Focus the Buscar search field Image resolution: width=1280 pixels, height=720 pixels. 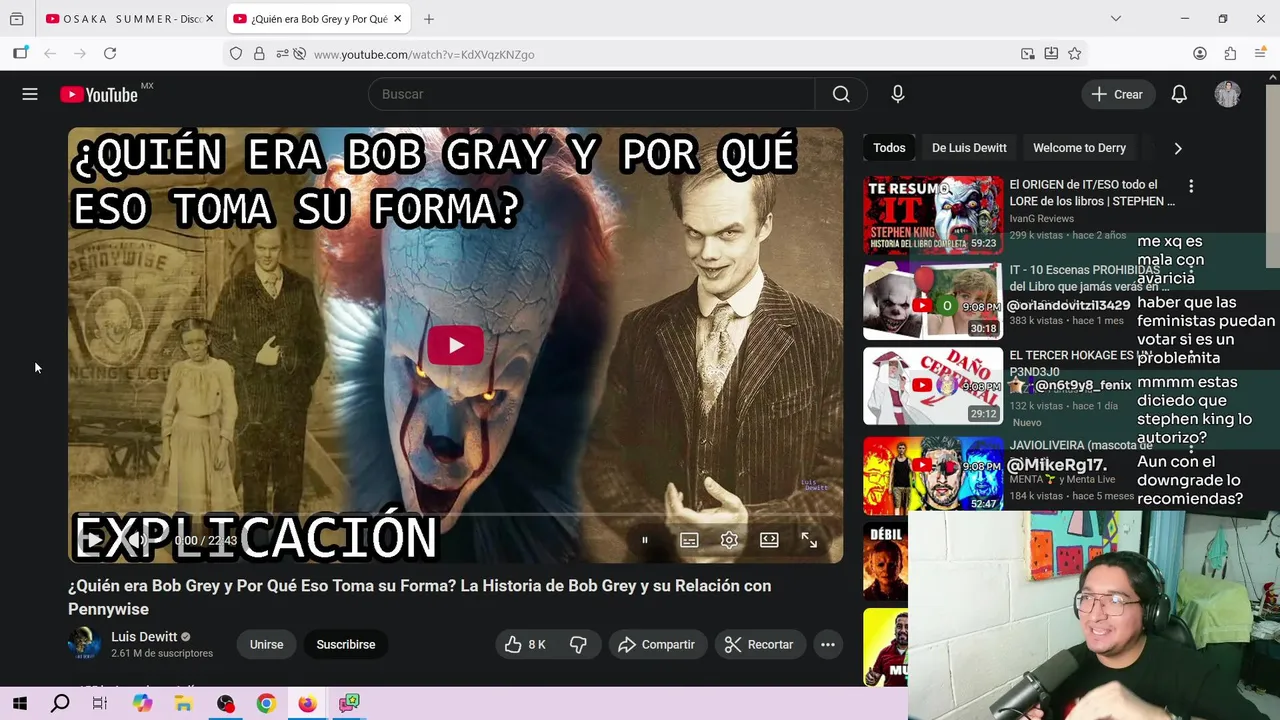pyautogui.click(x=592, y=94)
